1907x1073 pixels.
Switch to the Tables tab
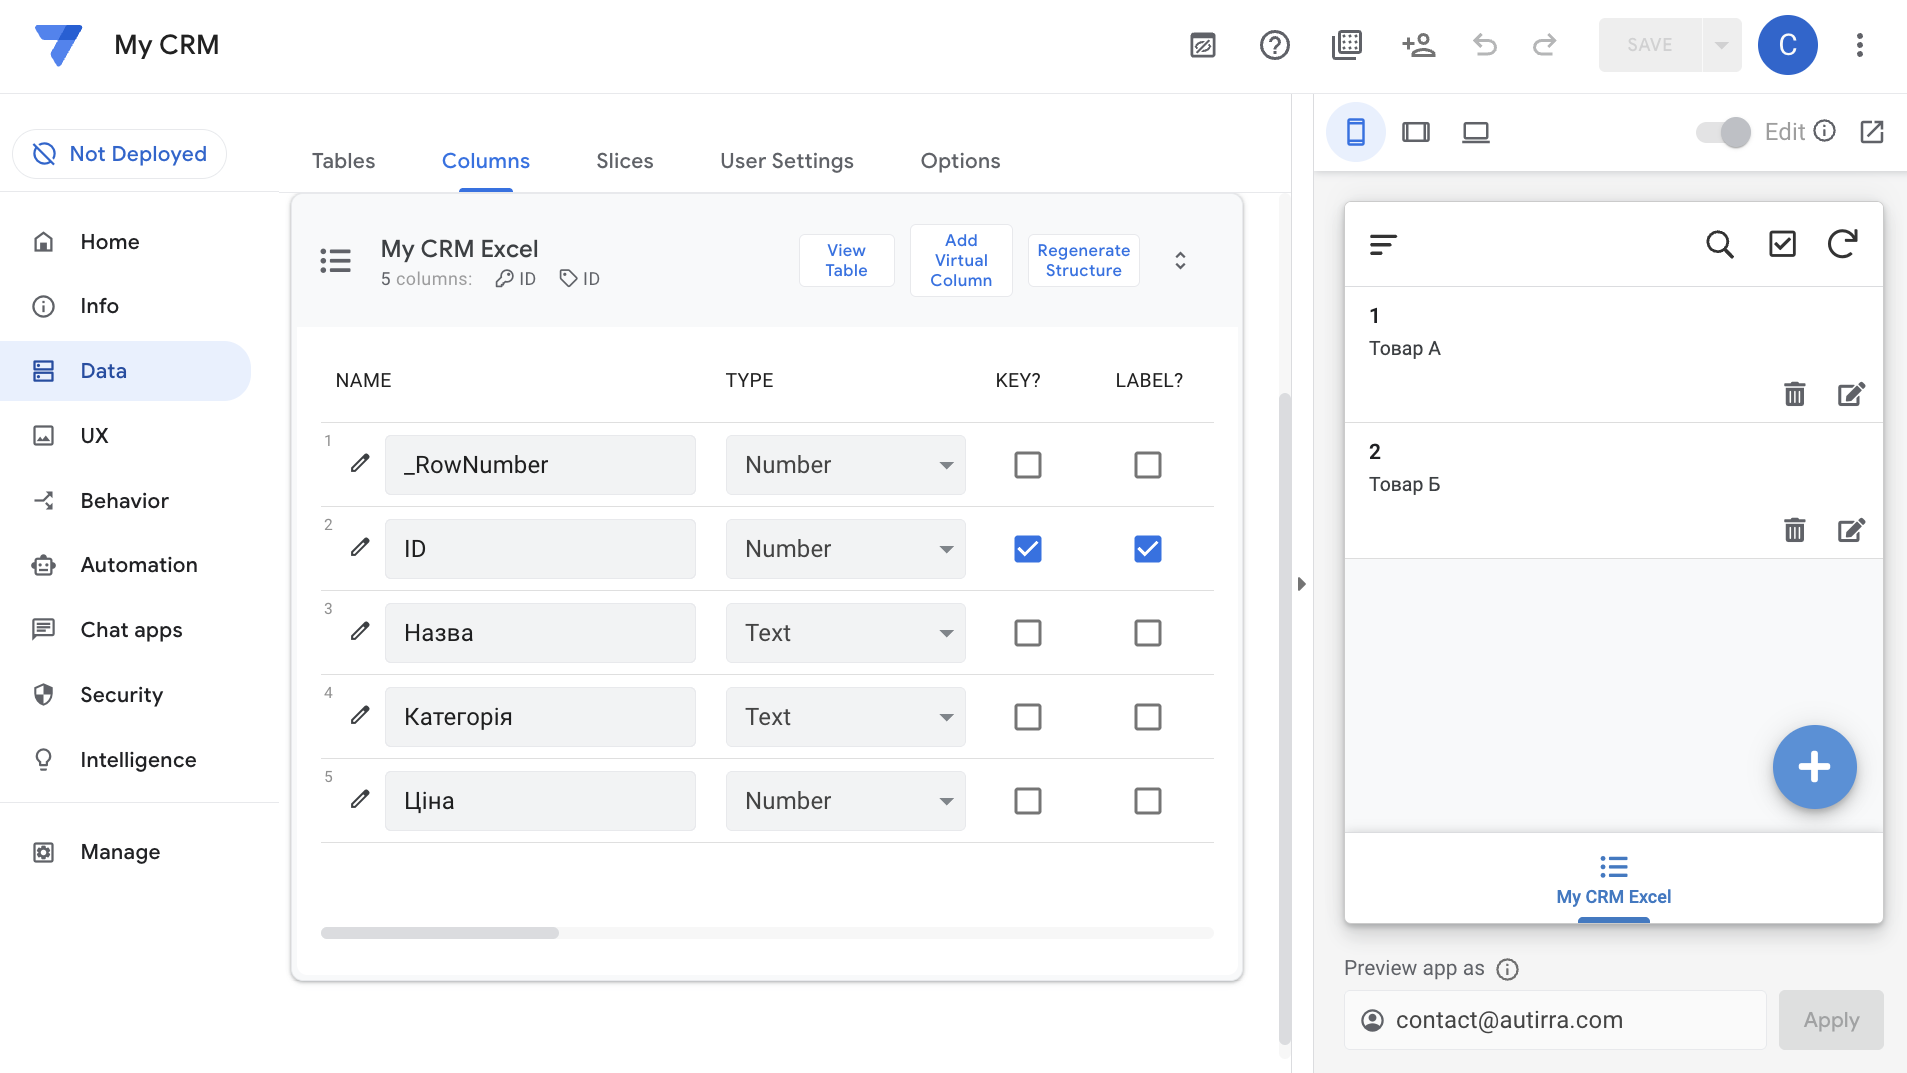click(343, 161)
